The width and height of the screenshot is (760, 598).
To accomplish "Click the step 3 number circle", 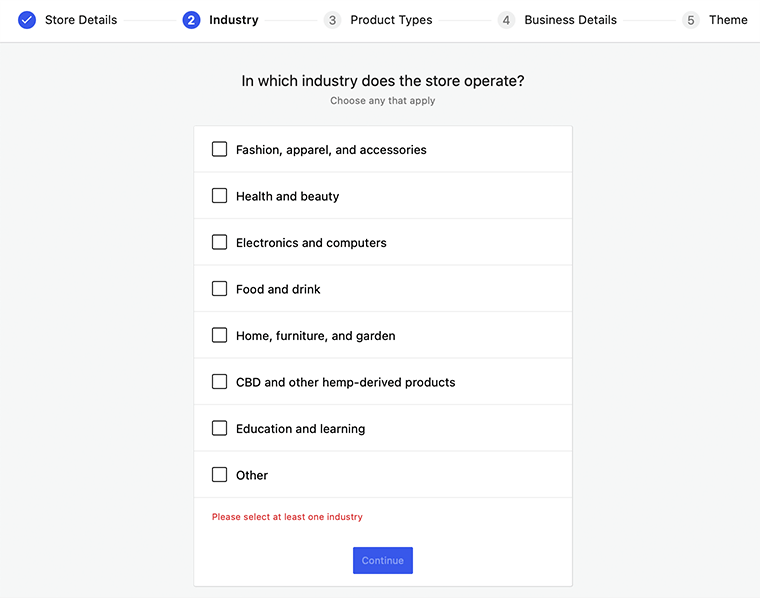I will tap(332, 20).
